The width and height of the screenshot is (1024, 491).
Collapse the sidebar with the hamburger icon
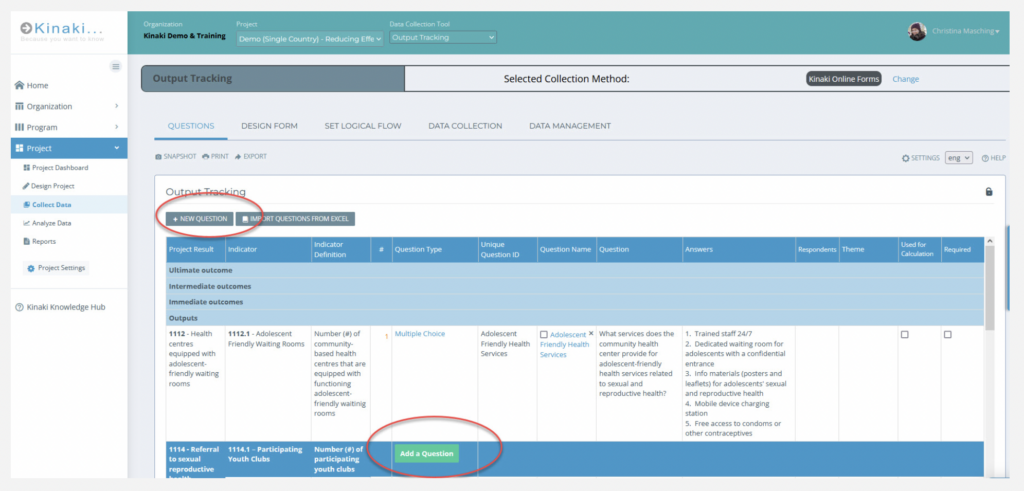tap(116, 66)
